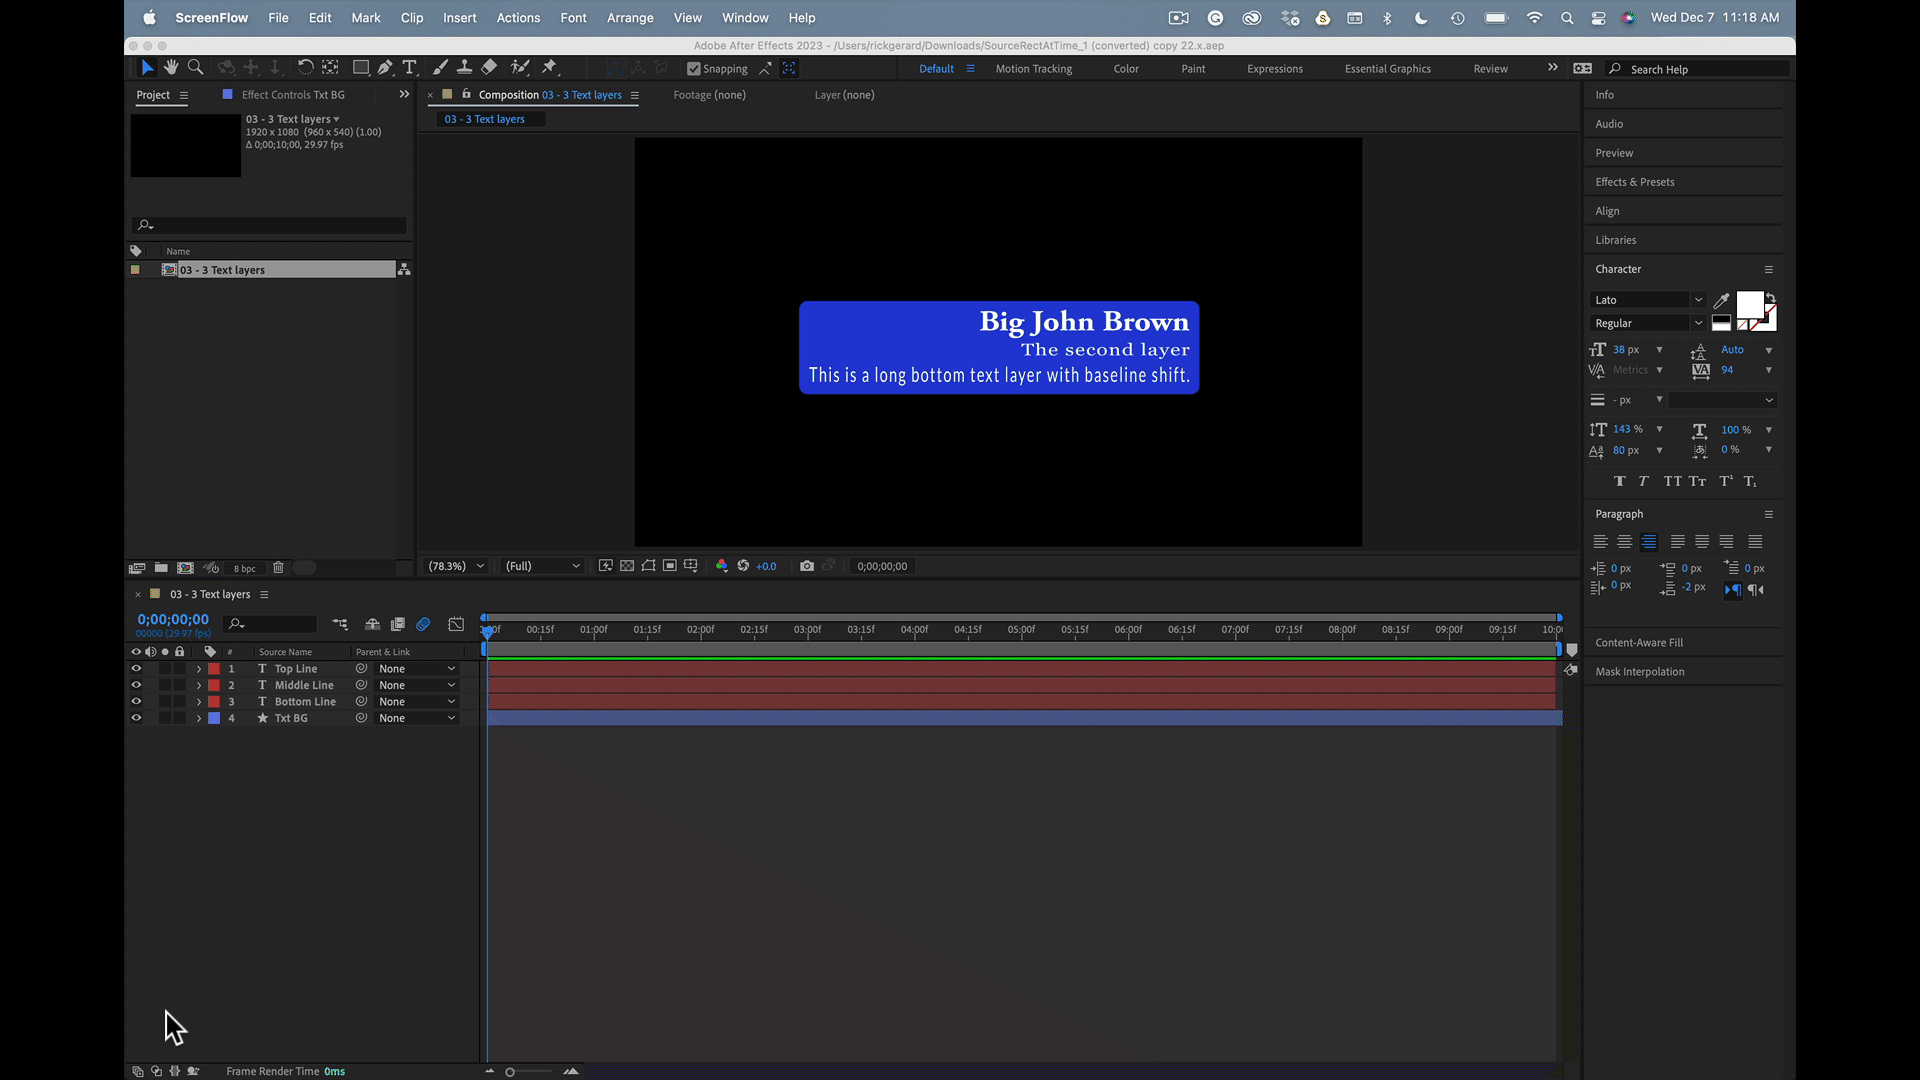1920x1080 pixels.
Task: Open the Lato font family dropdown
Action: 1698,300
